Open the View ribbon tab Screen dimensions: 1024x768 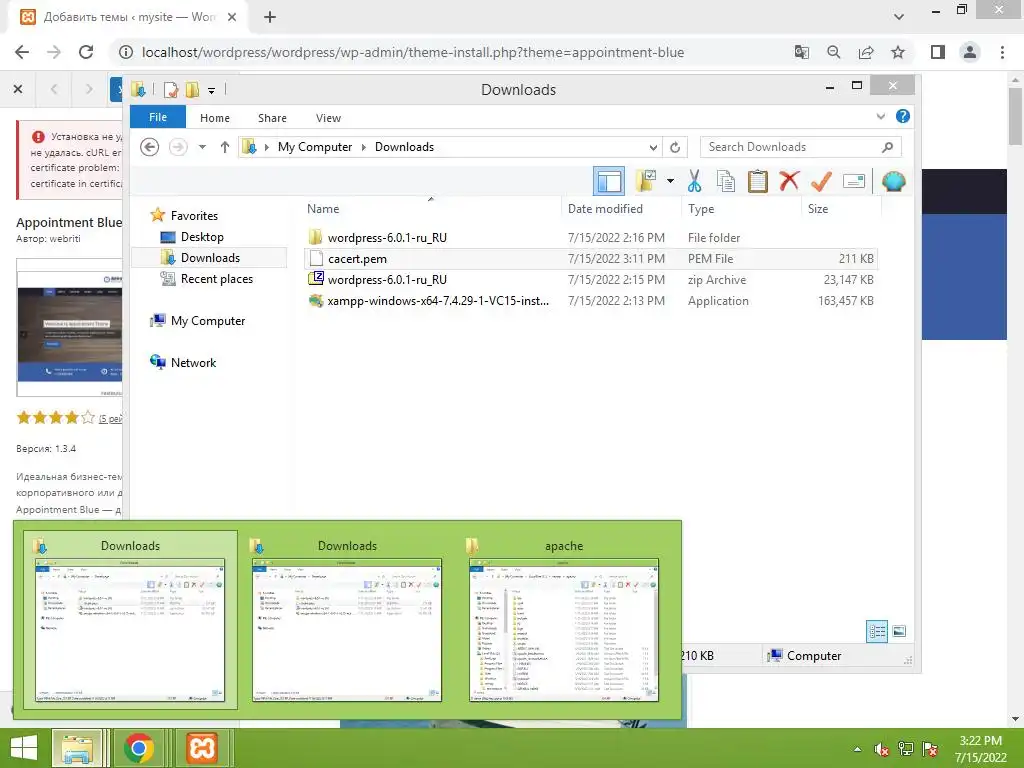pos(328,118)
